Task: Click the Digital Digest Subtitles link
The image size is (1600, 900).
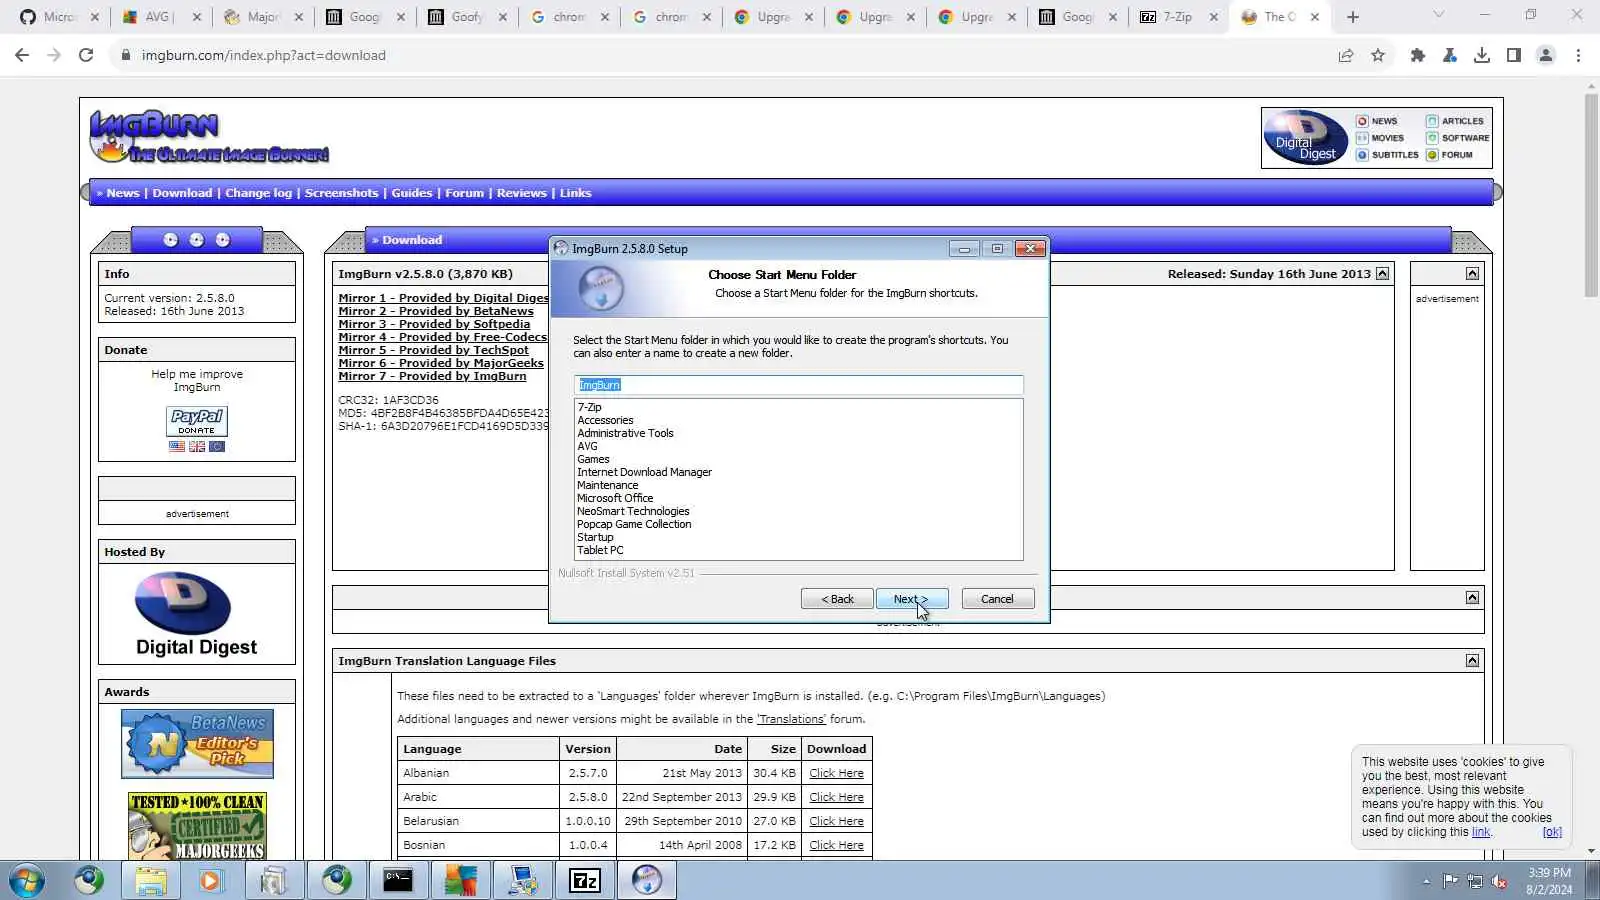Action: 1388,155
